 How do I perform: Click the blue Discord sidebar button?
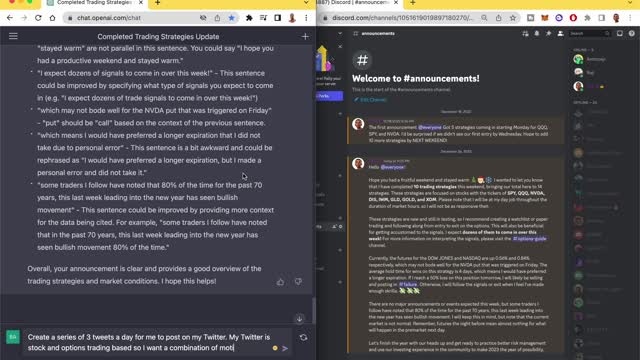coord(329,96)
